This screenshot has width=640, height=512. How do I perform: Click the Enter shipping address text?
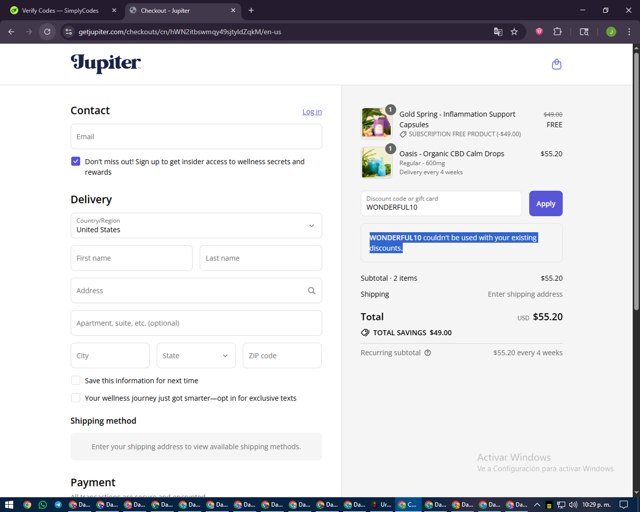[525, 294]
